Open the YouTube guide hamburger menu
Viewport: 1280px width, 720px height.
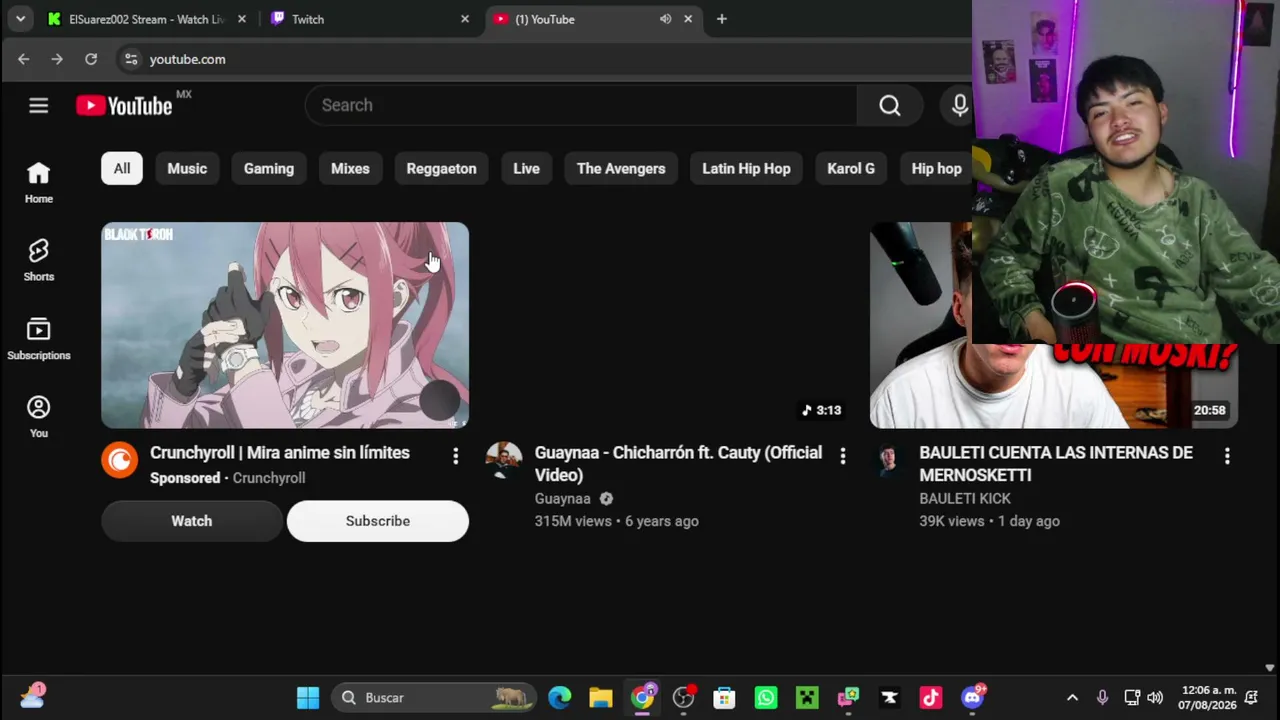pos(38,105)
